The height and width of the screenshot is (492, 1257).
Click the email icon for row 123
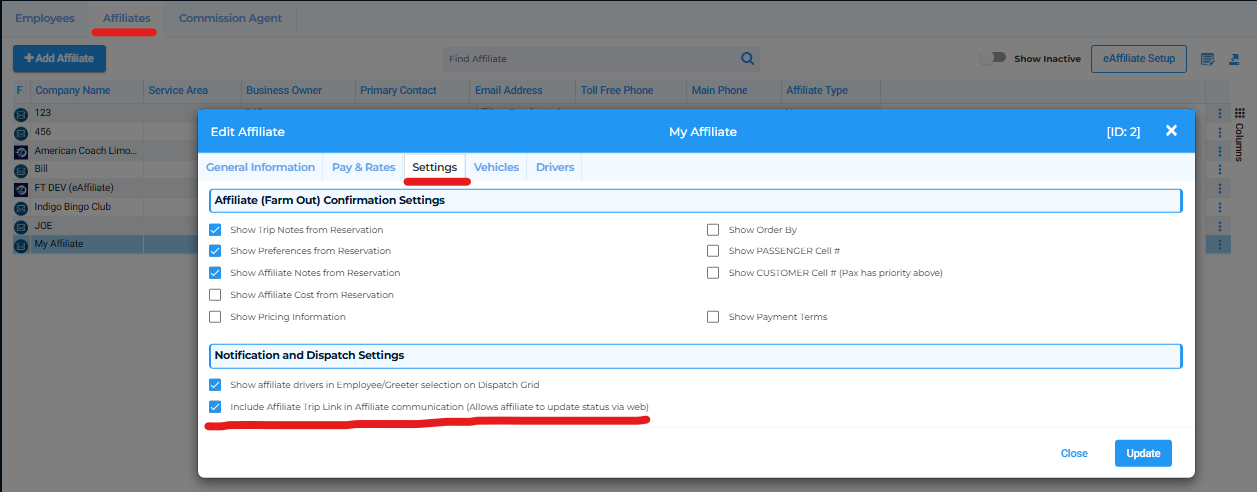coord(20,114)
